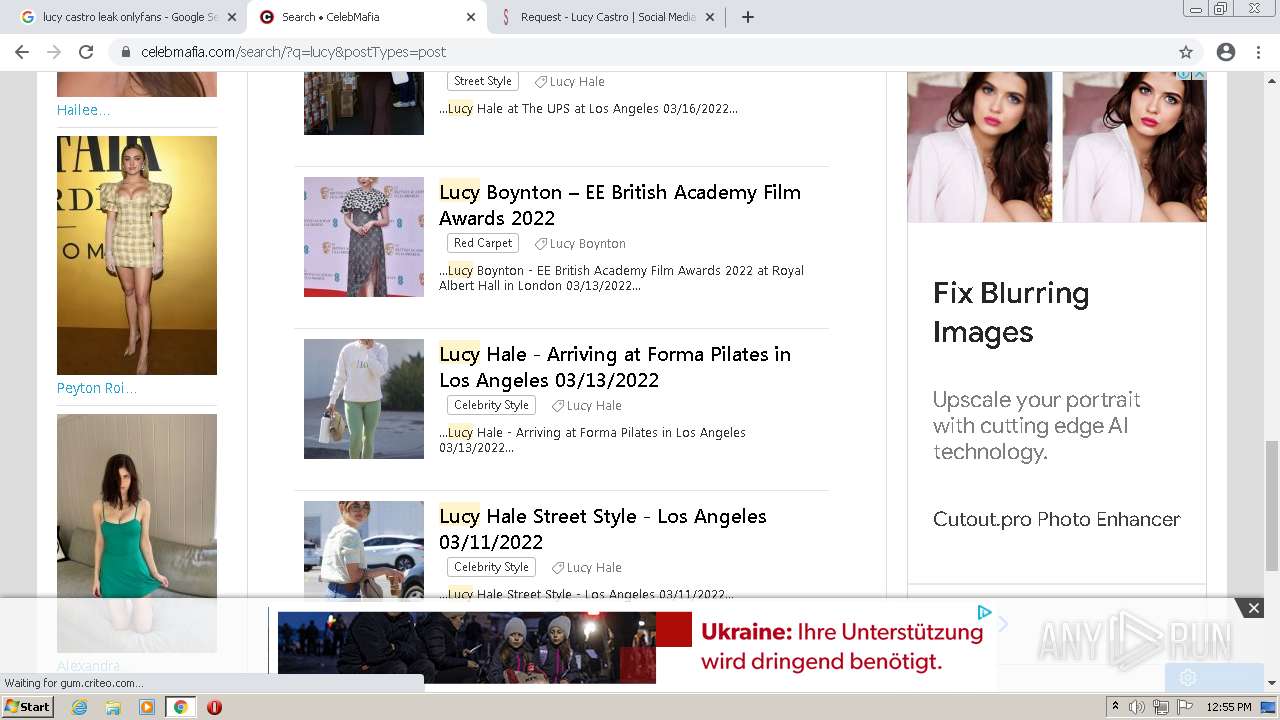The height and width of the screenshot is (720, 1280).
Task: Click the address bar URL
Action: pyautogui.click(x=294, y=52)
